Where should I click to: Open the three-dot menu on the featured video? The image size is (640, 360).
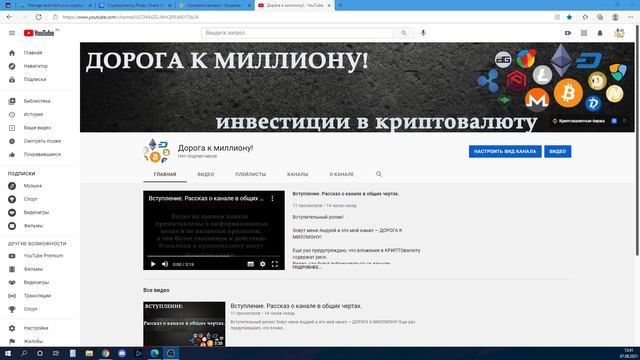pos(272,198)
